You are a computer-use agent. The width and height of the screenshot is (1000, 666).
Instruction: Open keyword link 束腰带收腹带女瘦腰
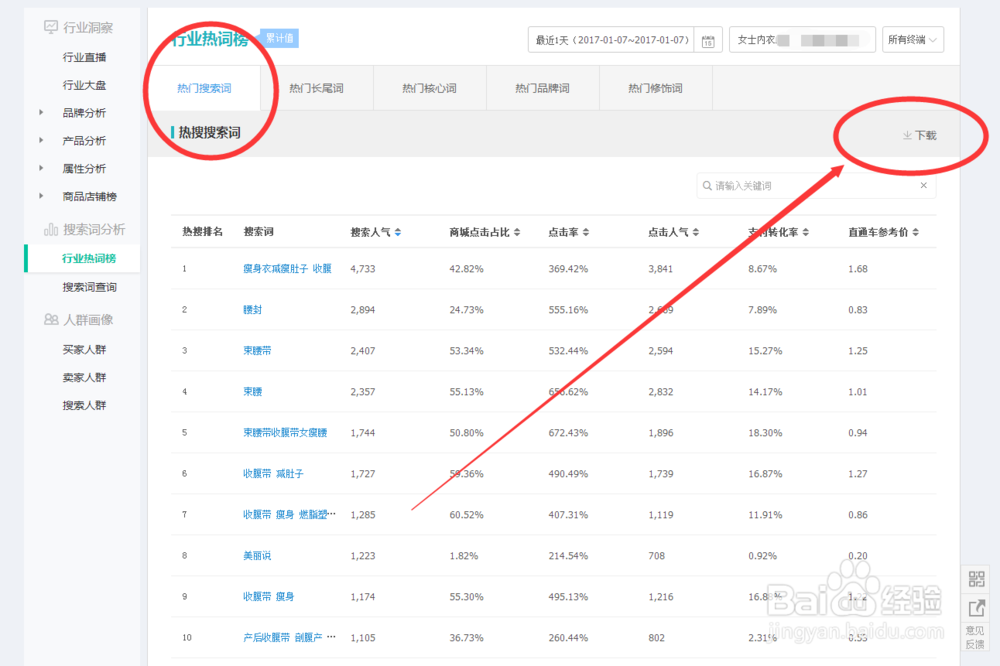[285, 433]
